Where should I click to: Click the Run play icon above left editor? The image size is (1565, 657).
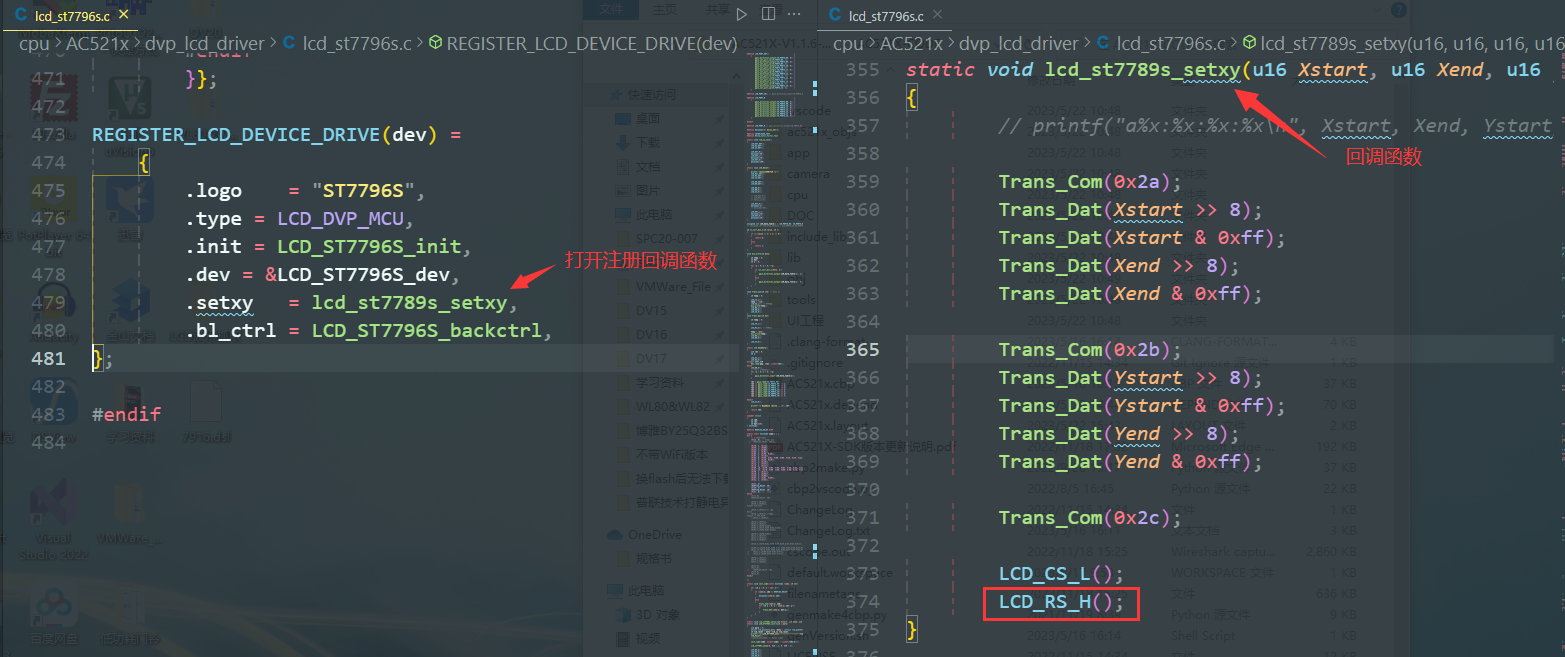tap(741, 15)
